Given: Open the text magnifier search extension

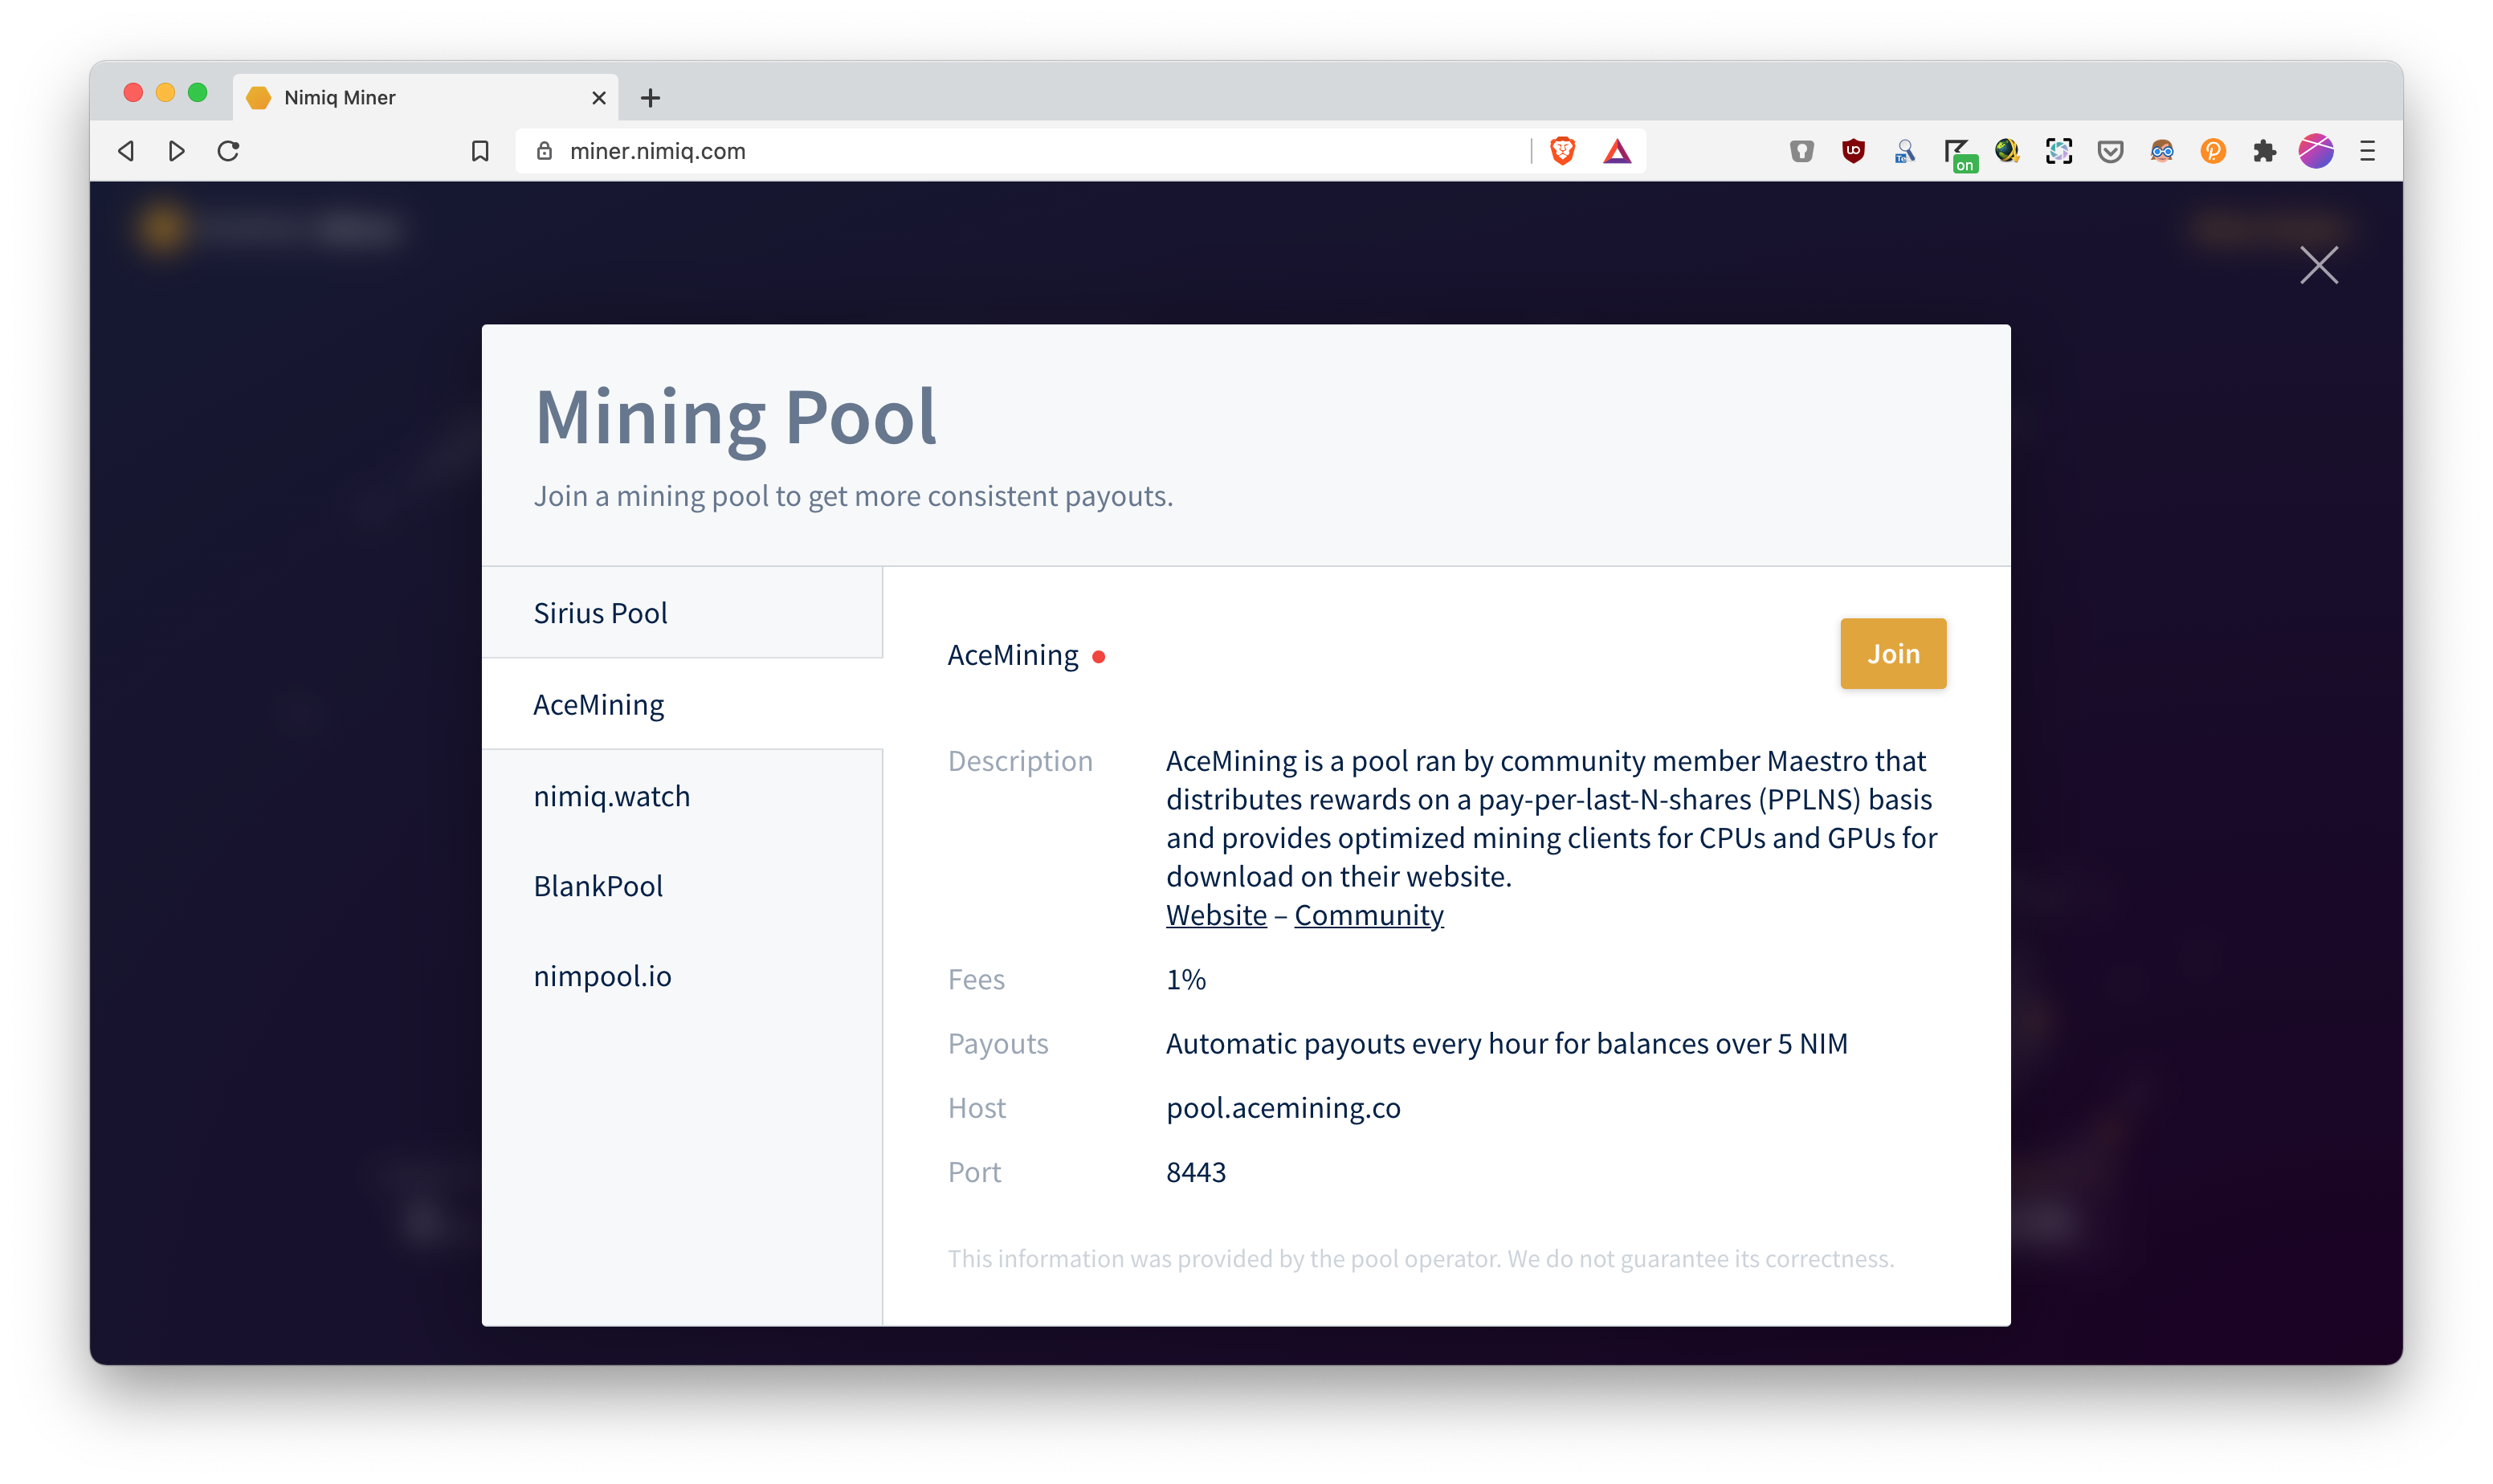Looking at the screenshot, I should pos(1904,151).
